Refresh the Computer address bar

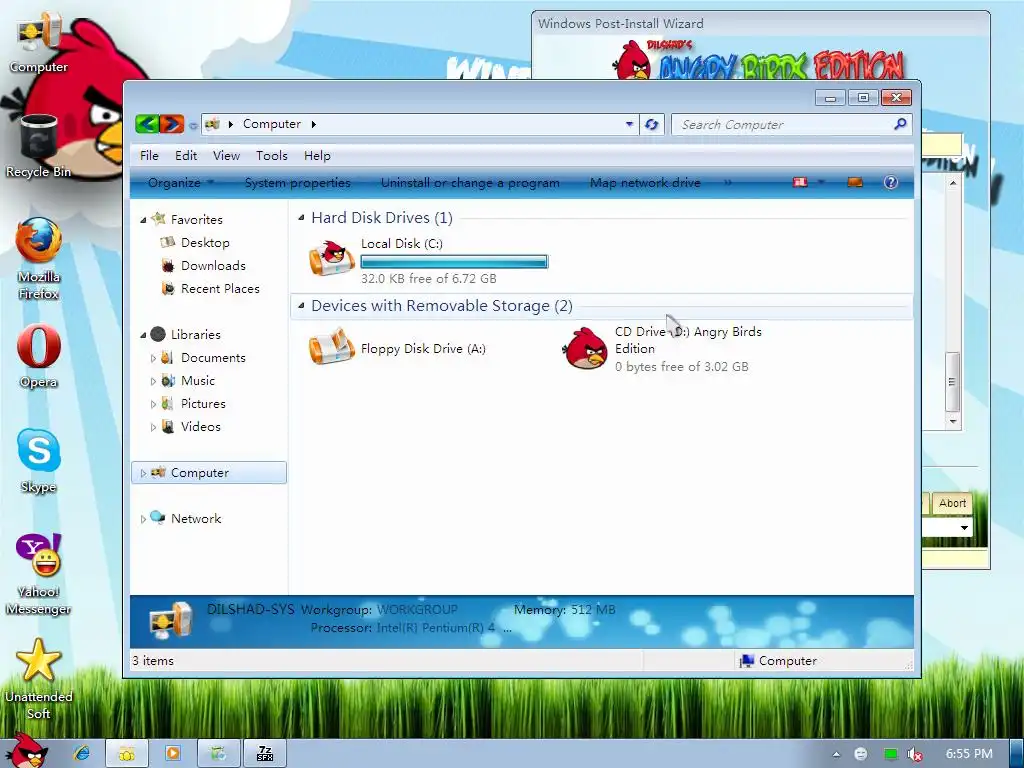(x=651, y=124)
